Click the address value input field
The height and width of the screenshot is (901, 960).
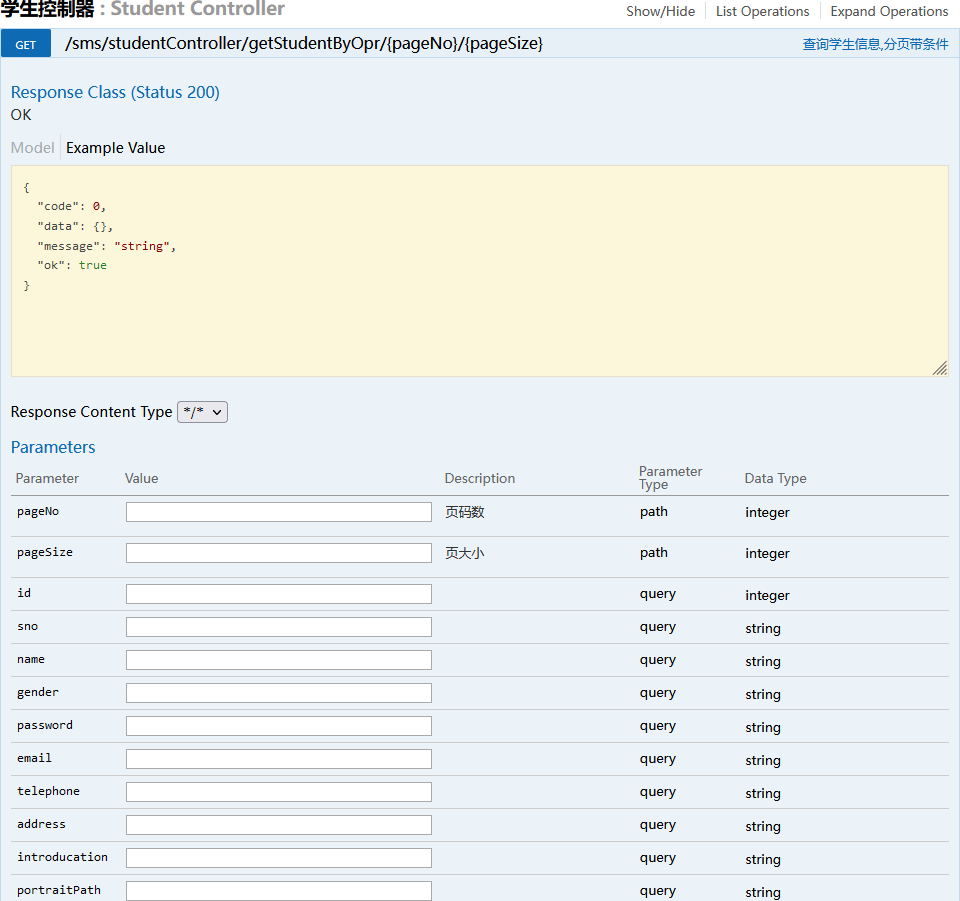click(279, 825)
